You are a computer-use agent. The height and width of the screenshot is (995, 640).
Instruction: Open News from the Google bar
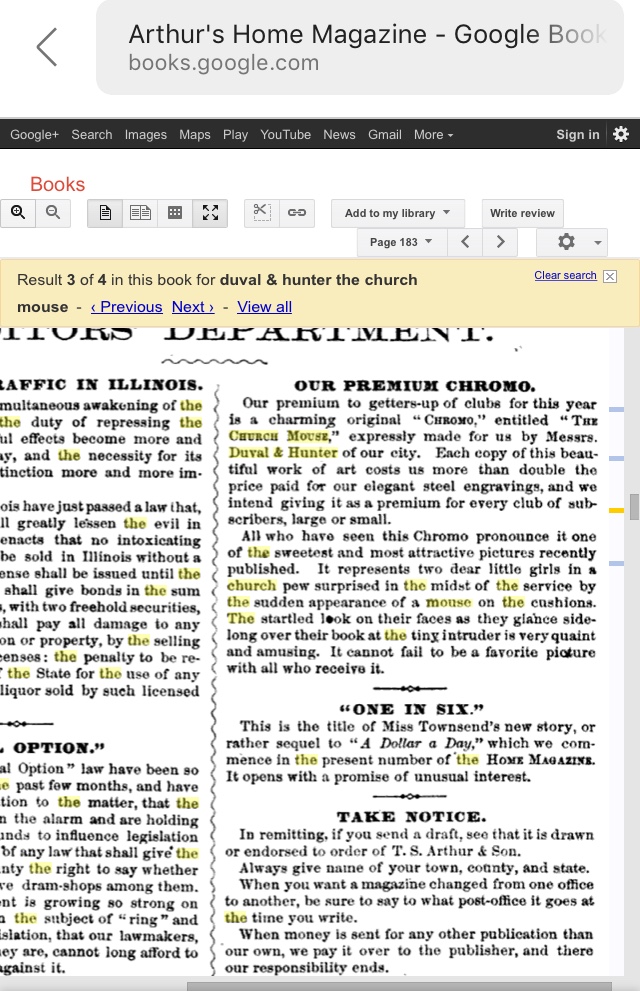pyautogui.click(x=339, y=135)
